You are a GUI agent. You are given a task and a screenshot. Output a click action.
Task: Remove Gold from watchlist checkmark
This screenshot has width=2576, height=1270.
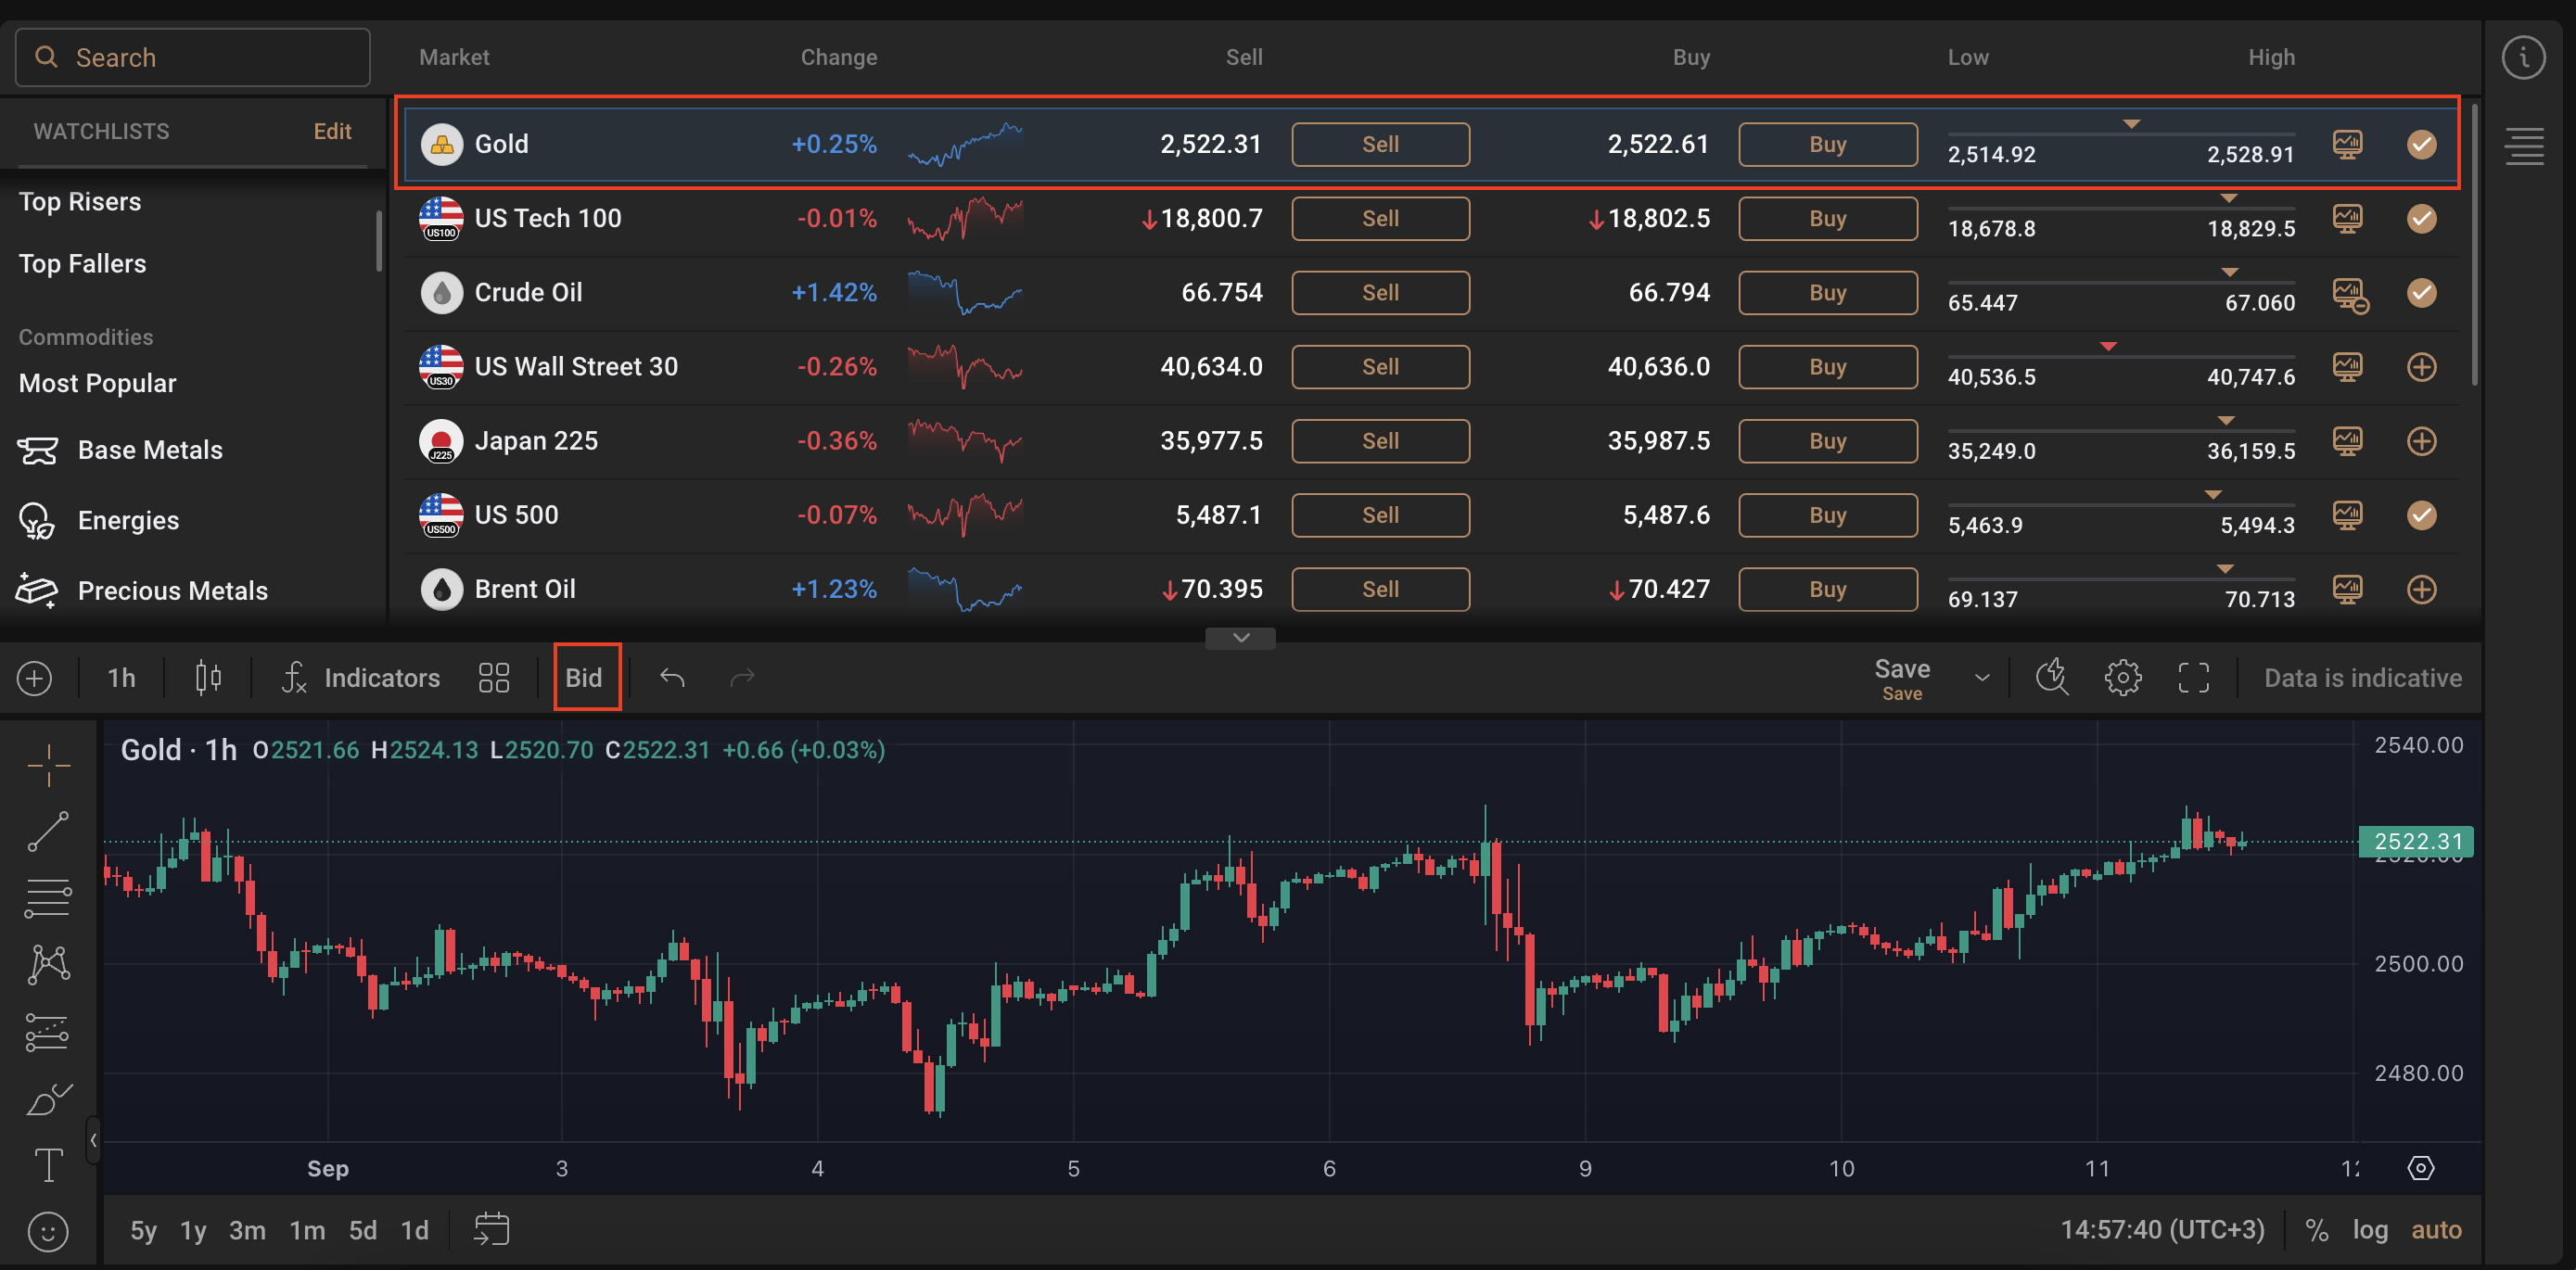pos(2421,145)
